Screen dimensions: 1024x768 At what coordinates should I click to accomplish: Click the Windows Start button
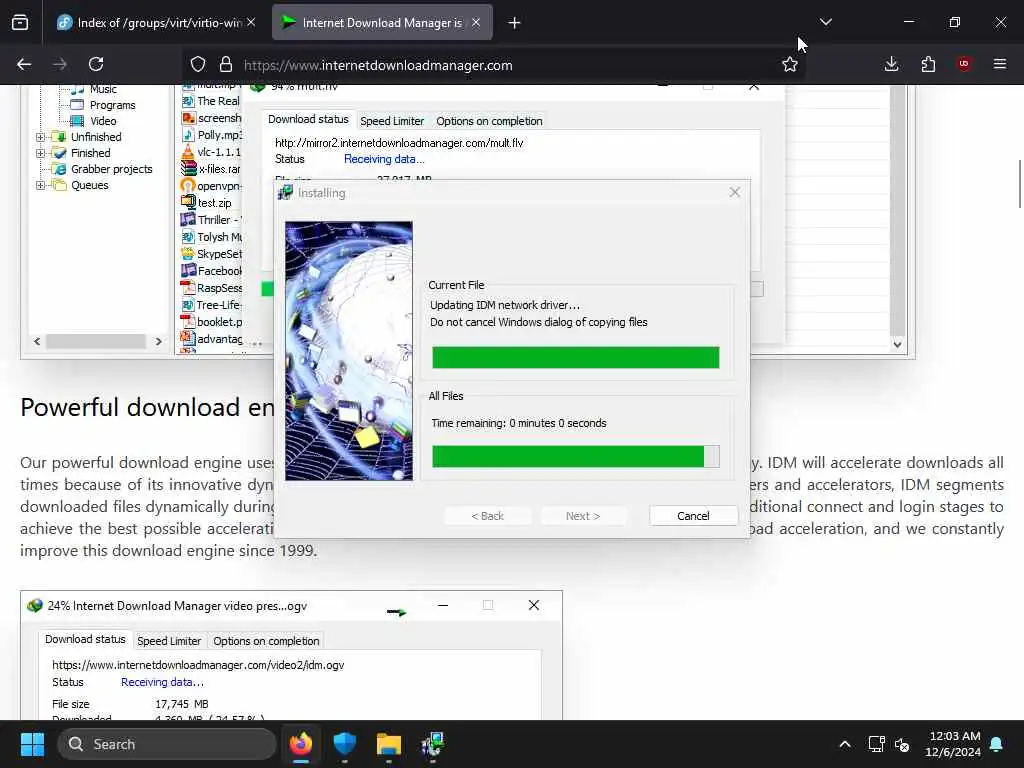click(32, 744)
